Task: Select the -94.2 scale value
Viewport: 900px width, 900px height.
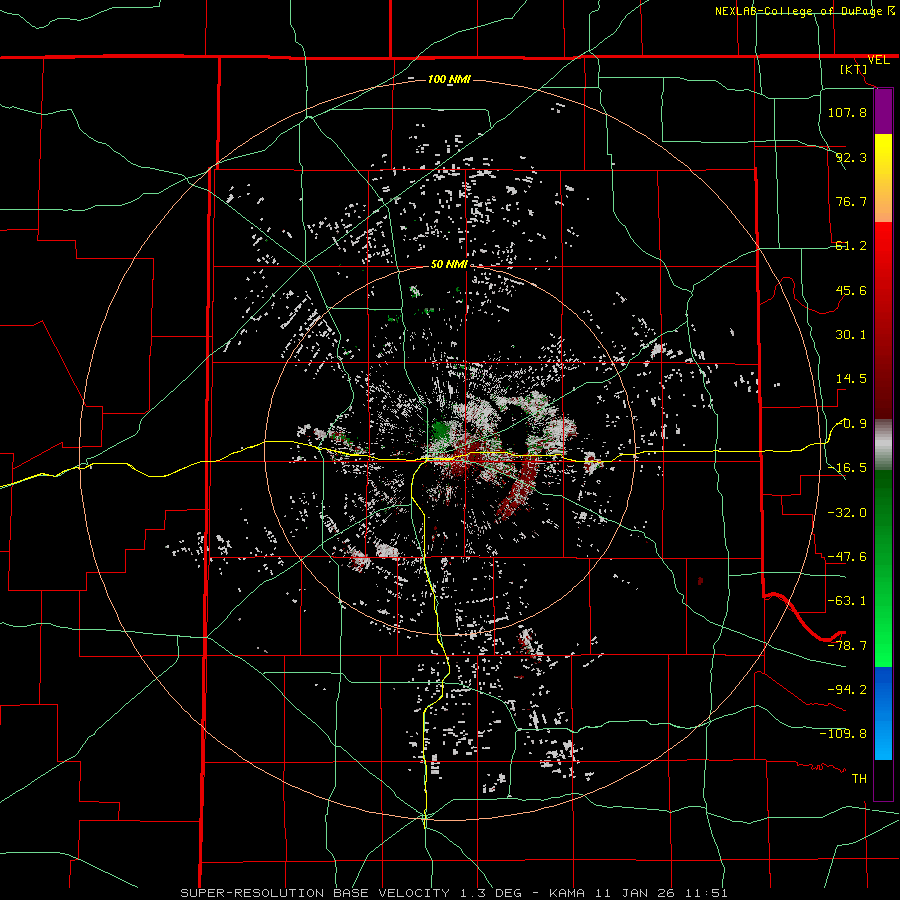Action: coord(847,690)
